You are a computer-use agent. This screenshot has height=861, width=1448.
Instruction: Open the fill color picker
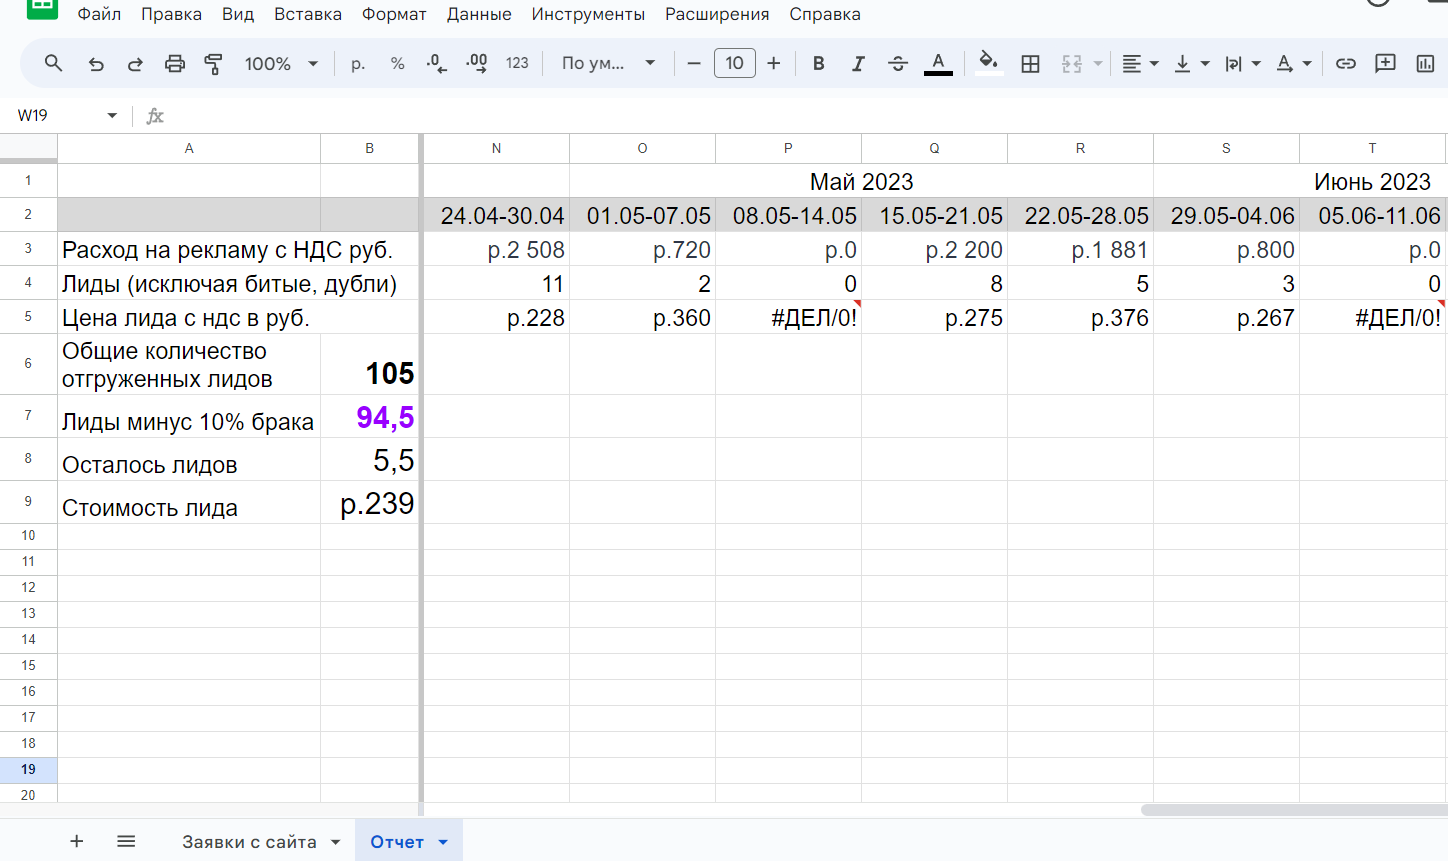click(x=989, y=63)
